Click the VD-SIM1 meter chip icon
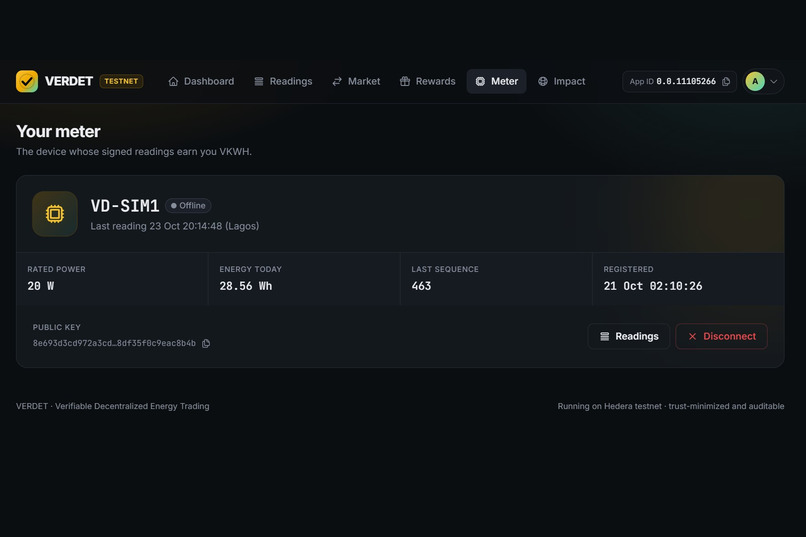Screen dimensions: 806x537 [x=55, y=214]
